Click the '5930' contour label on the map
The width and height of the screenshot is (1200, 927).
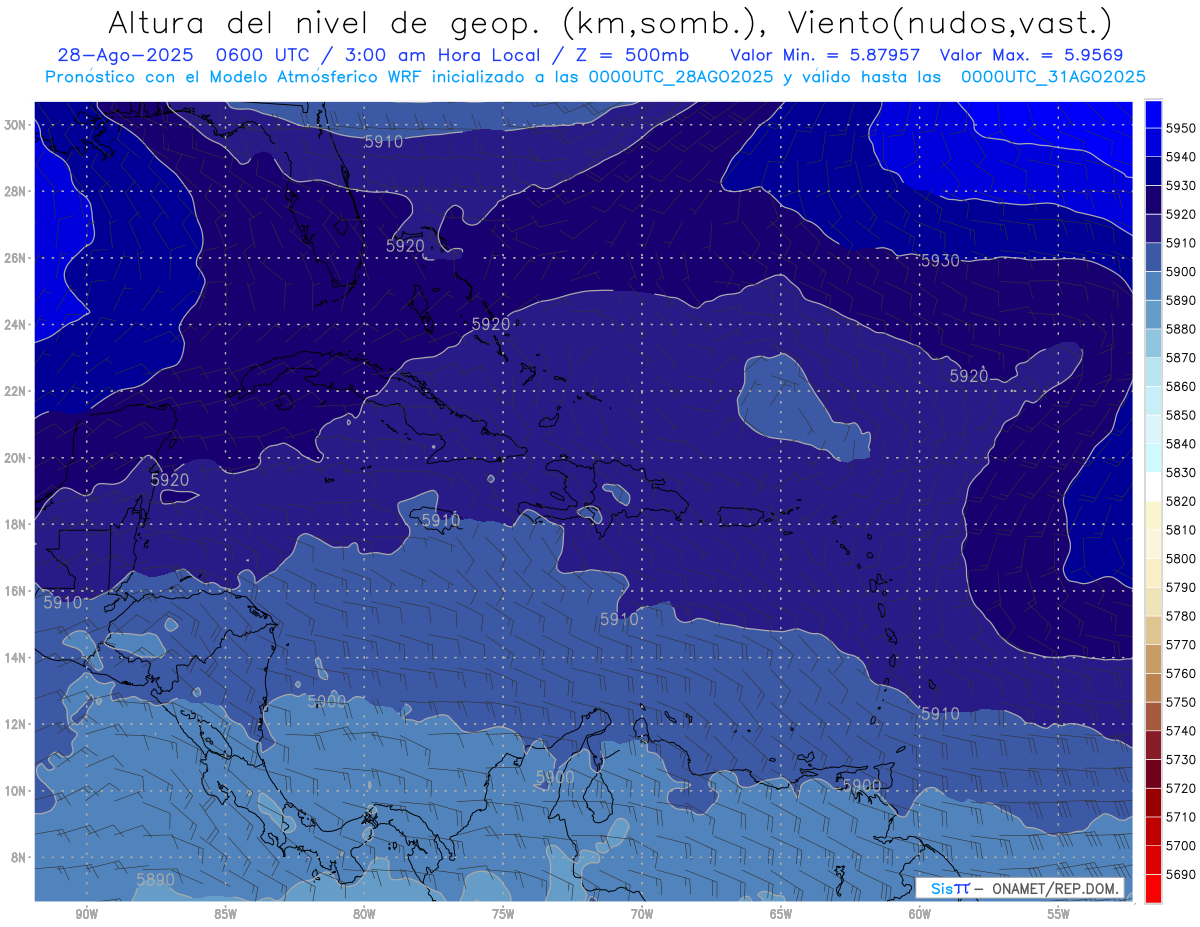click(940, 261)
